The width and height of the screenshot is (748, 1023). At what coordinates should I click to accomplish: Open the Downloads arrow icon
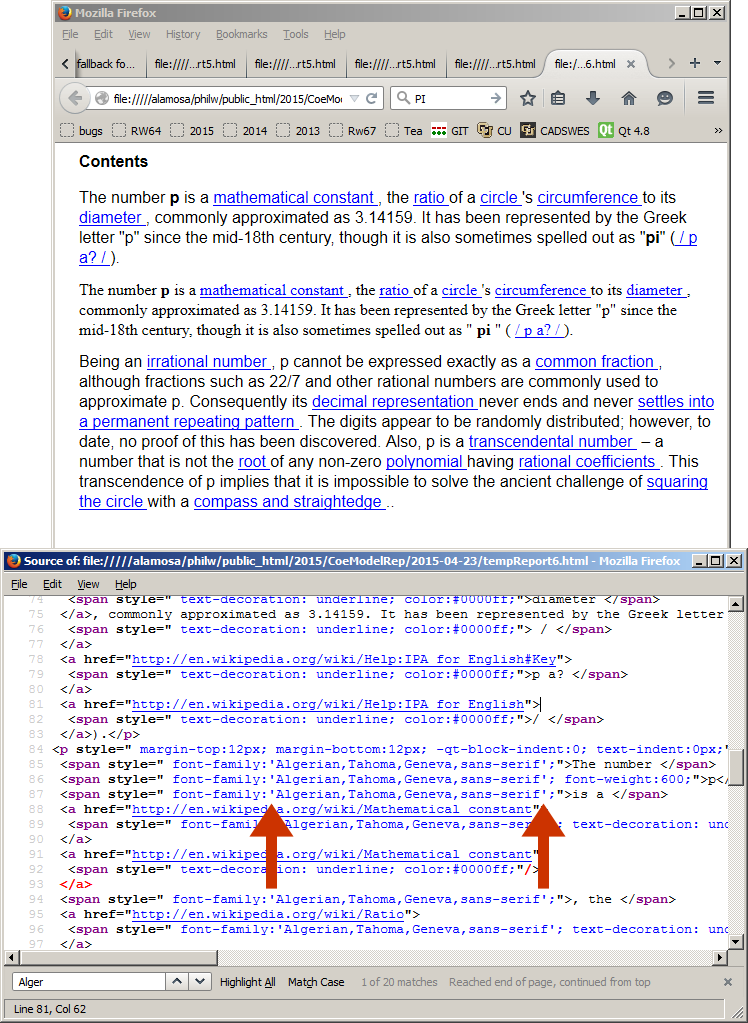point(593,99)
